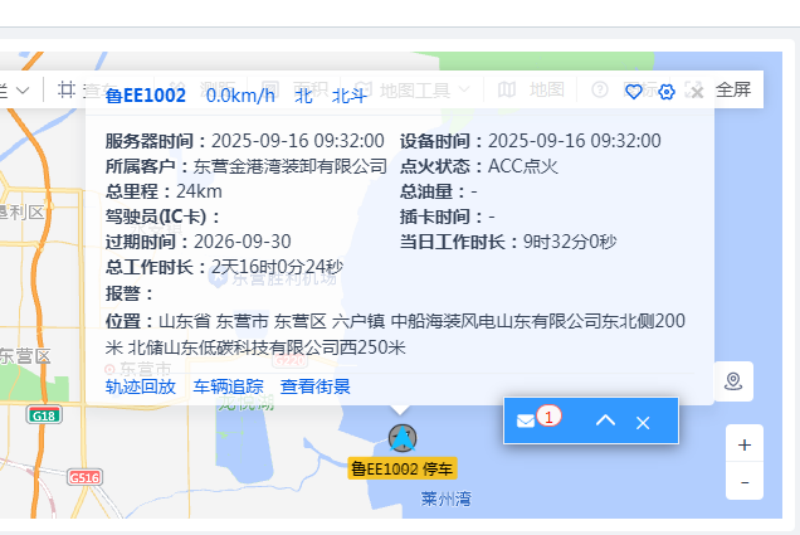
Task: Switch the map to 全屏 mode
Action: [x=733, y=89]
